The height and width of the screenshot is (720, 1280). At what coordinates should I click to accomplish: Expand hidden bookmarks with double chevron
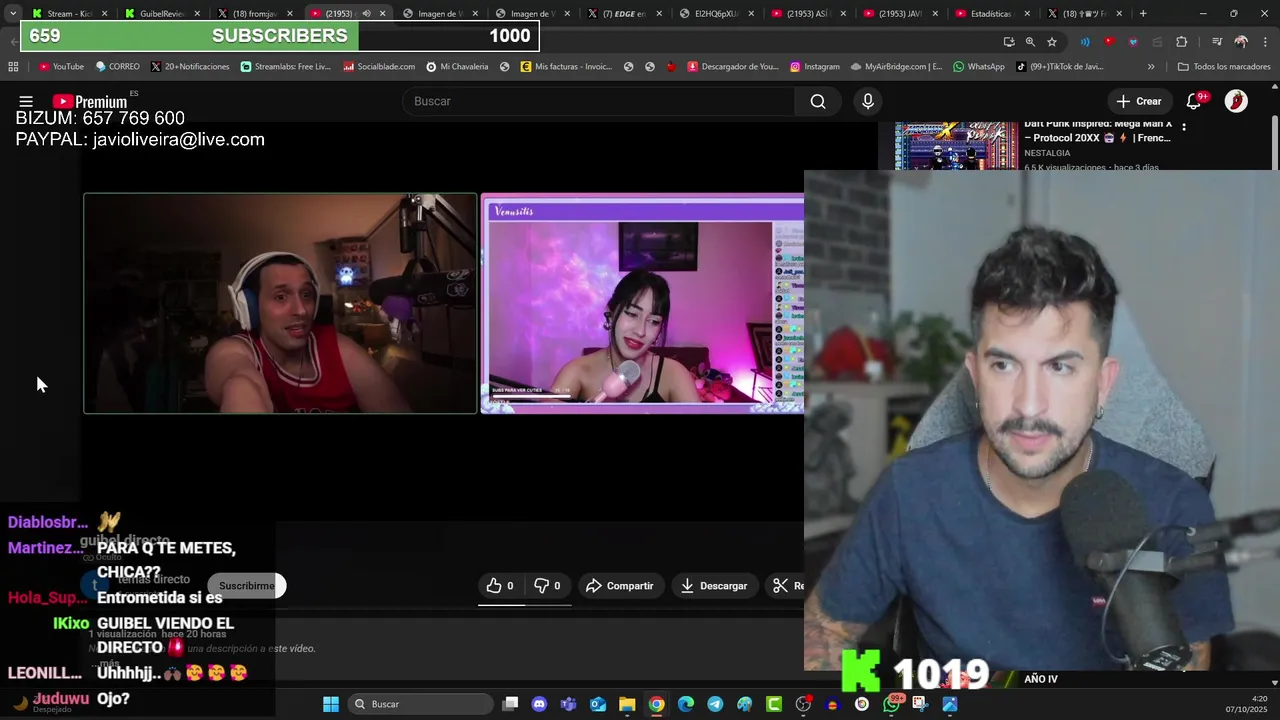(1151, 67)
